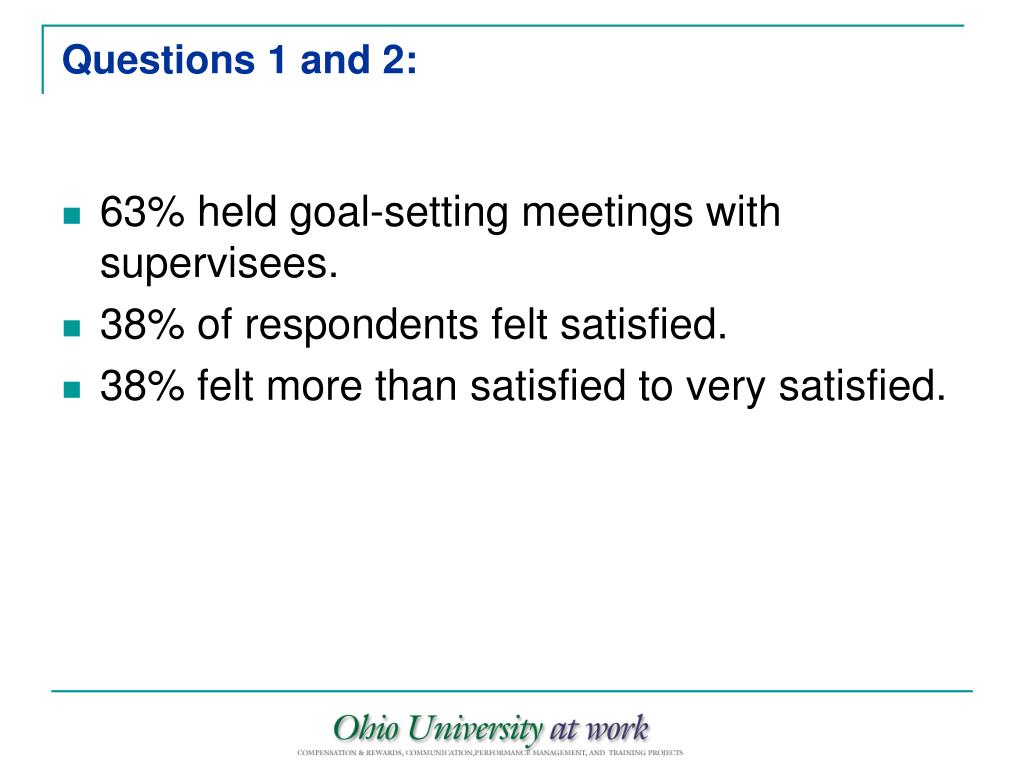Click the word 'respondents' in the second bullet

coord(361,326)
